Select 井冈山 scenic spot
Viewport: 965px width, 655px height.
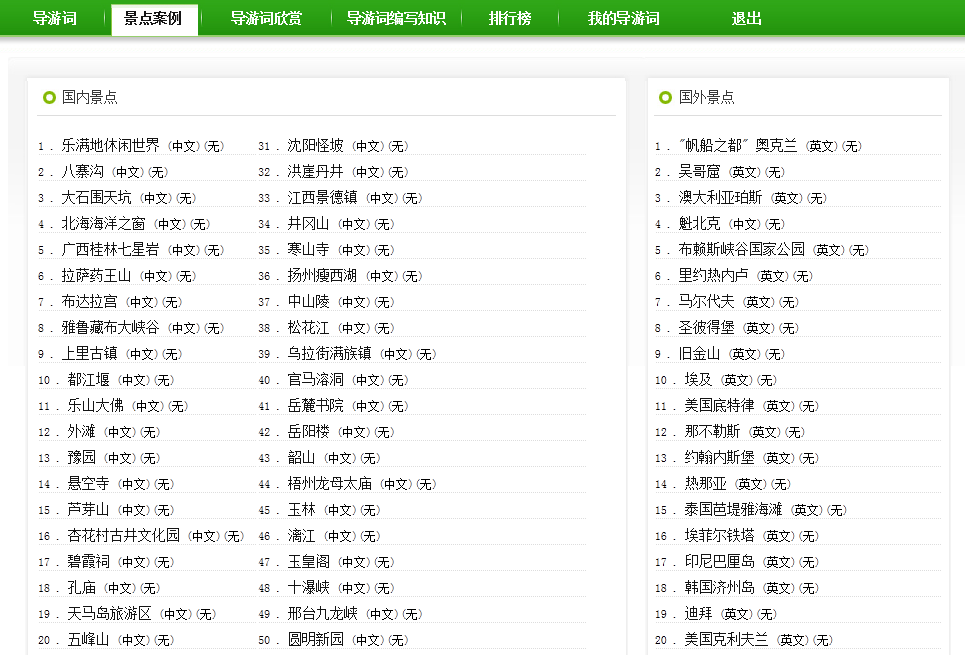click(308, 223)
